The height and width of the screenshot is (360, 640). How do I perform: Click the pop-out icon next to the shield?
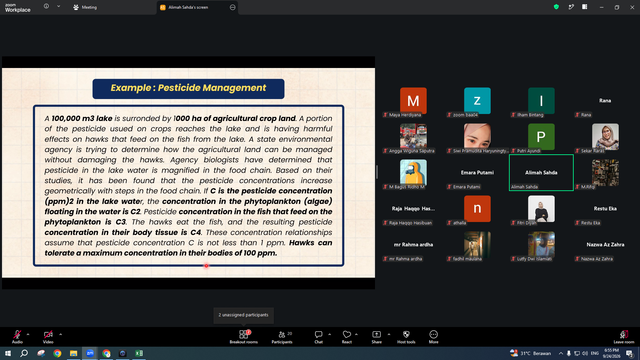(571, 7)
